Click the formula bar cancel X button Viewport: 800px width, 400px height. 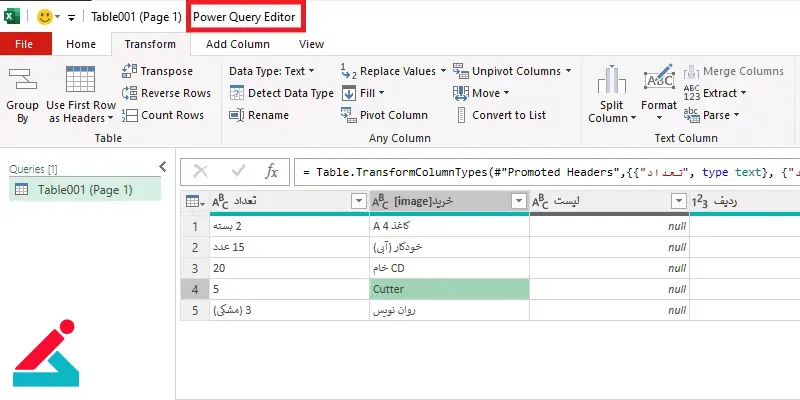(x=201, y=172)
